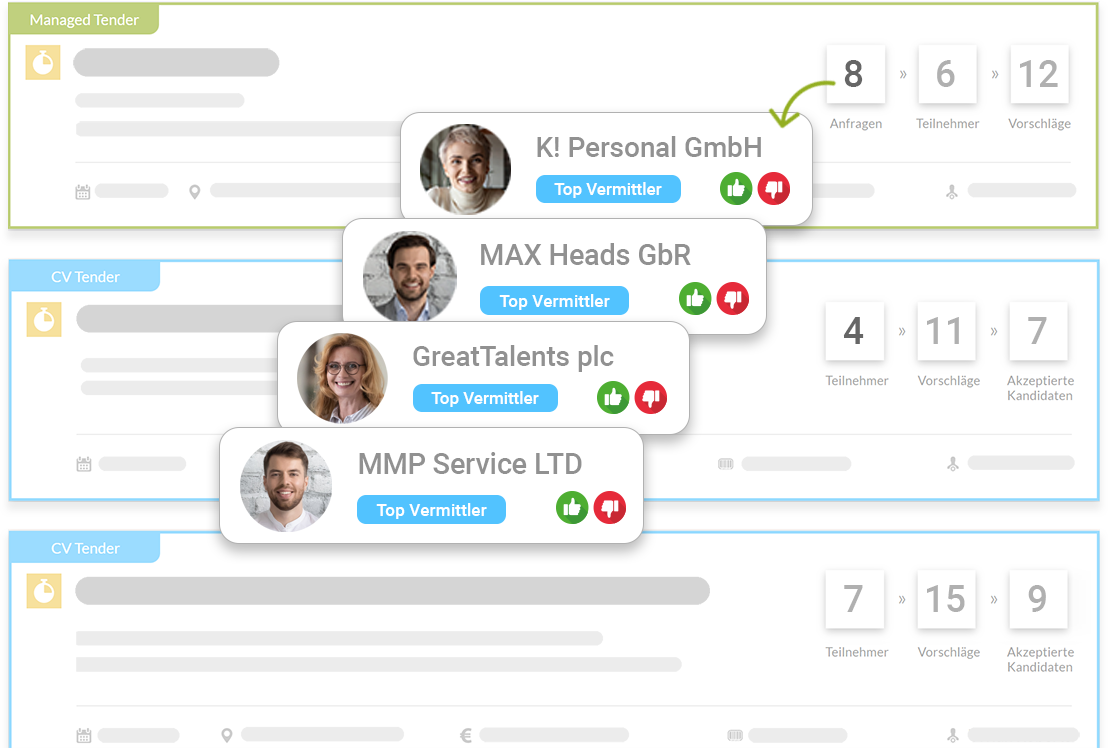
Task: Click thumbs up for K! Personal GmbH
Action: pyautogui.click(x=736, y=188)
